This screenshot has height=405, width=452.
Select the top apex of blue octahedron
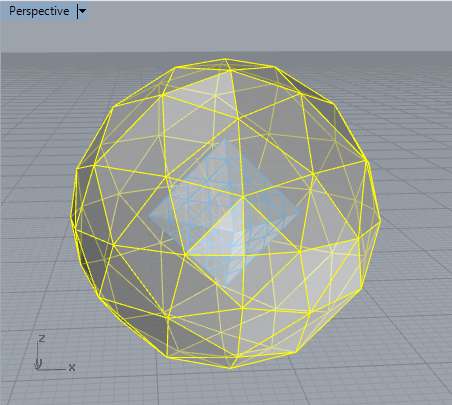(x=225, y=138)
